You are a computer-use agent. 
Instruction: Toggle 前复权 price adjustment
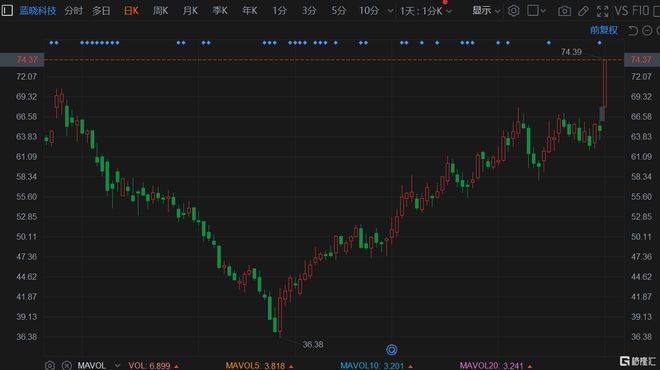coord(604,30)
